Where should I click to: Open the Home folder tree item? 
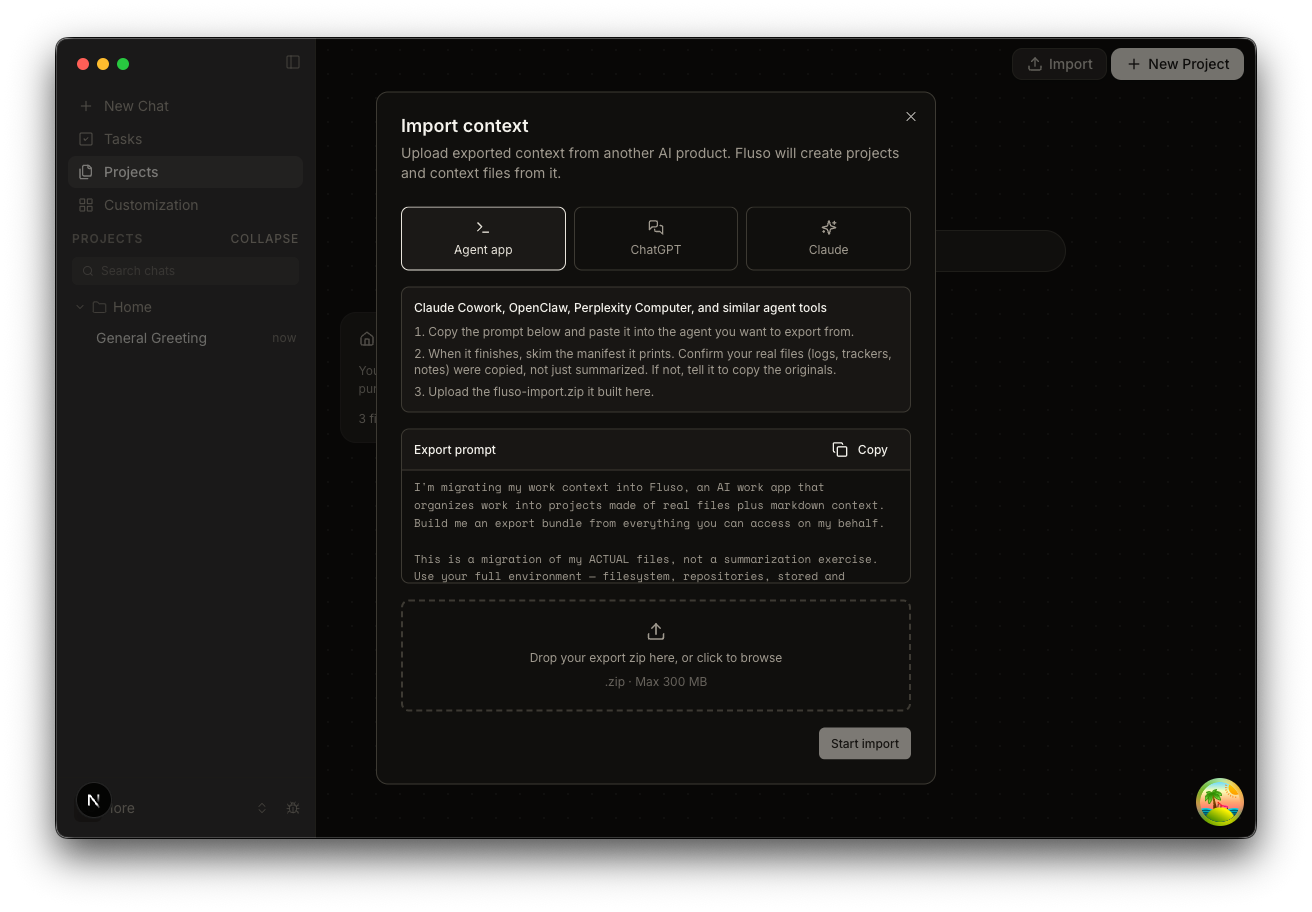[x=185, y=307]
